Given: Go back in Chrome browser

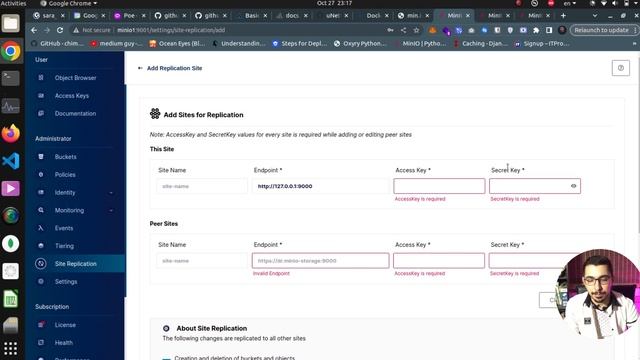Looking at the screenshot, I should click(x=34, y=30).
